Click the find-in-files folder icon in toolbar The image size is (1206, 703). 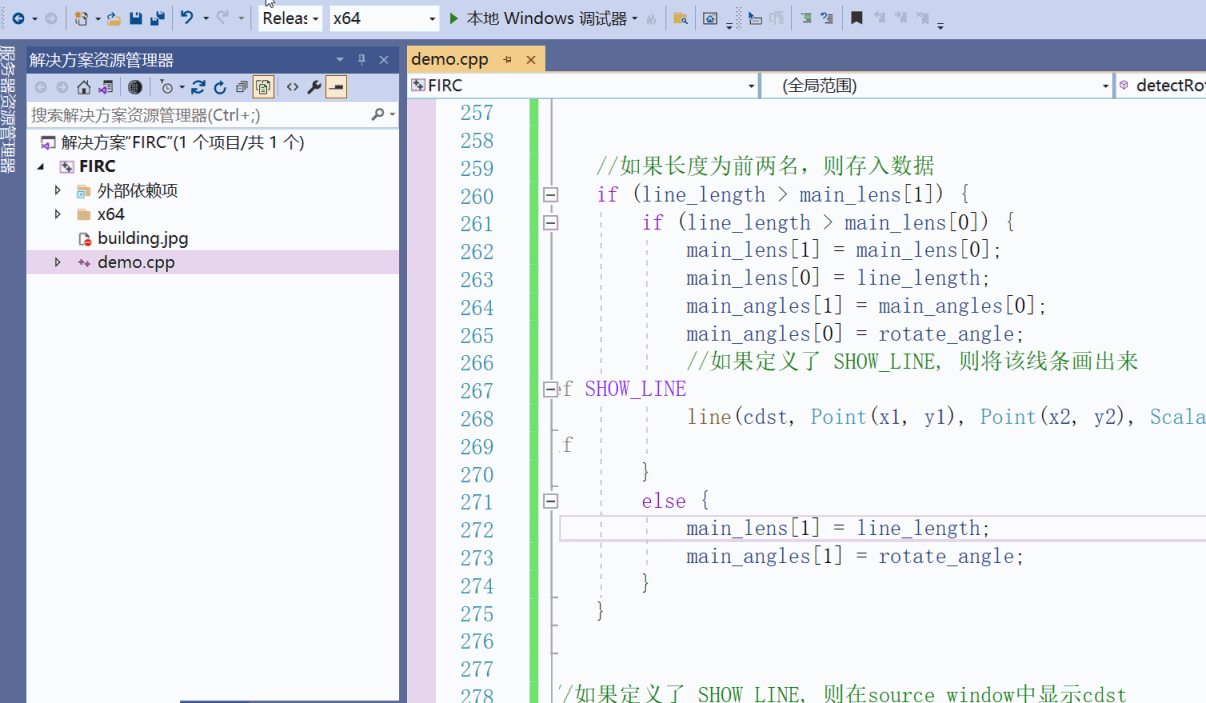tap(680, 18)
